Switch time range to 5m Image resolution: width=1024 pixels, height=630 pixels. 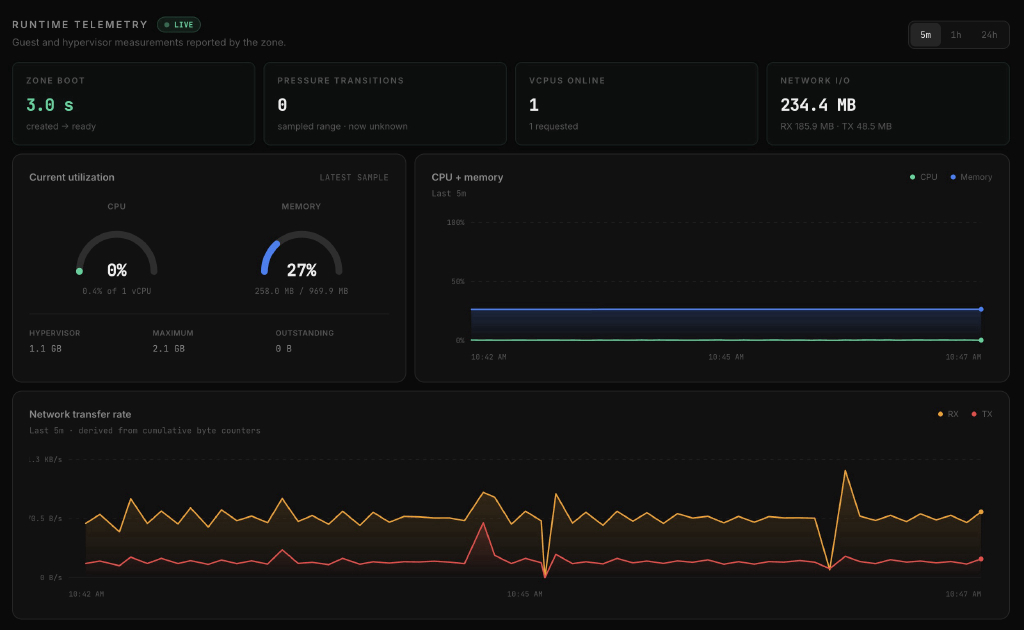pyautogui.click(x=925, y=35)
